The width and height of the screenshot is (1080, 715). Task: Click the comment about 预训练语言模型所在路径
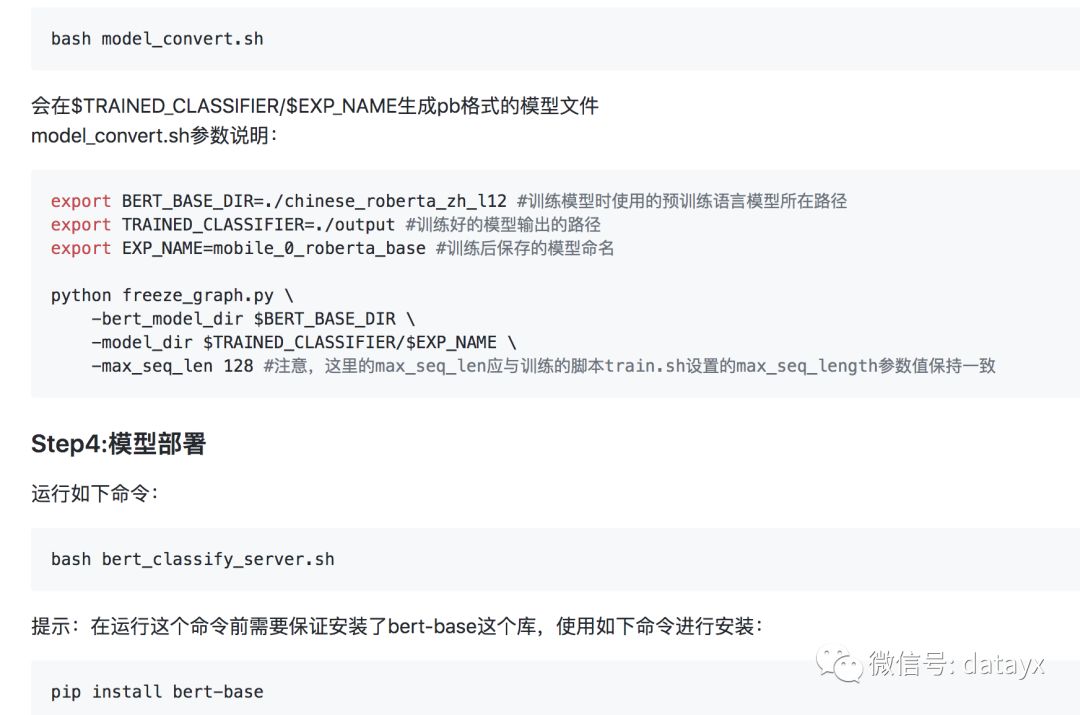pos(682,201)
